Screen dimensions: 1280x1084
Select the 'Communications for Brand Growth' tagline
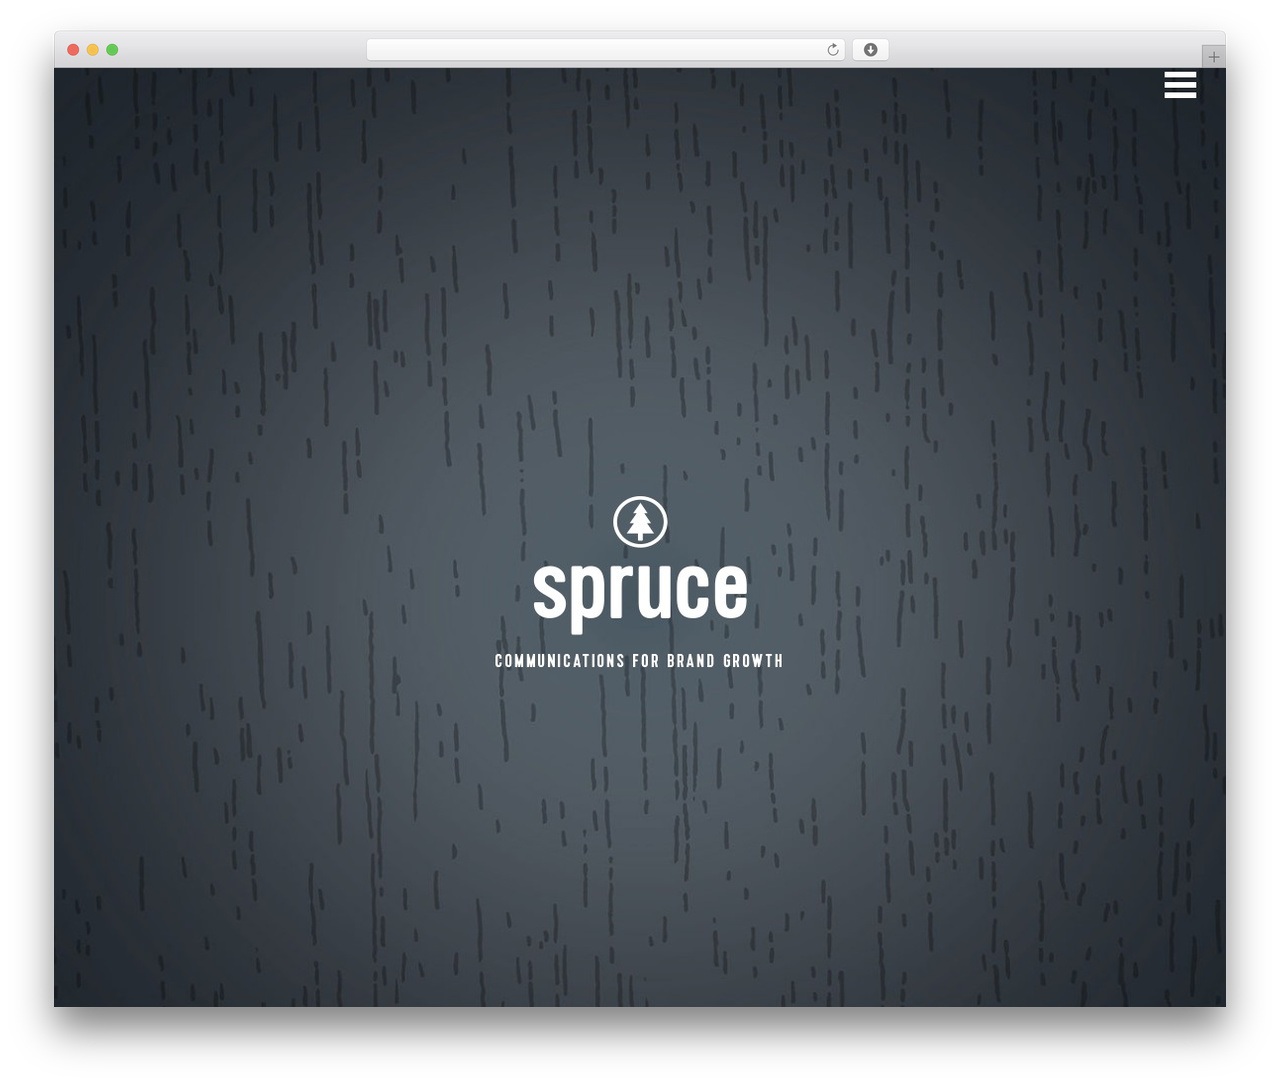point(639,661)
